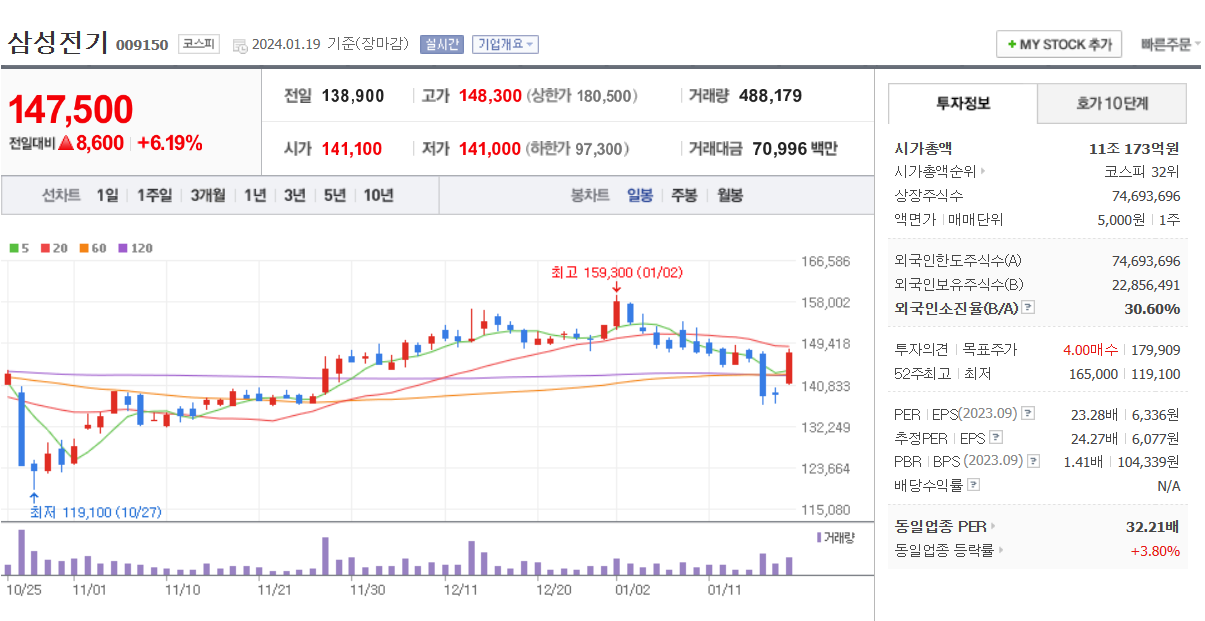Open the 빠른주문 dropdown
The image size is (1205, 621).
[1170, 44]
